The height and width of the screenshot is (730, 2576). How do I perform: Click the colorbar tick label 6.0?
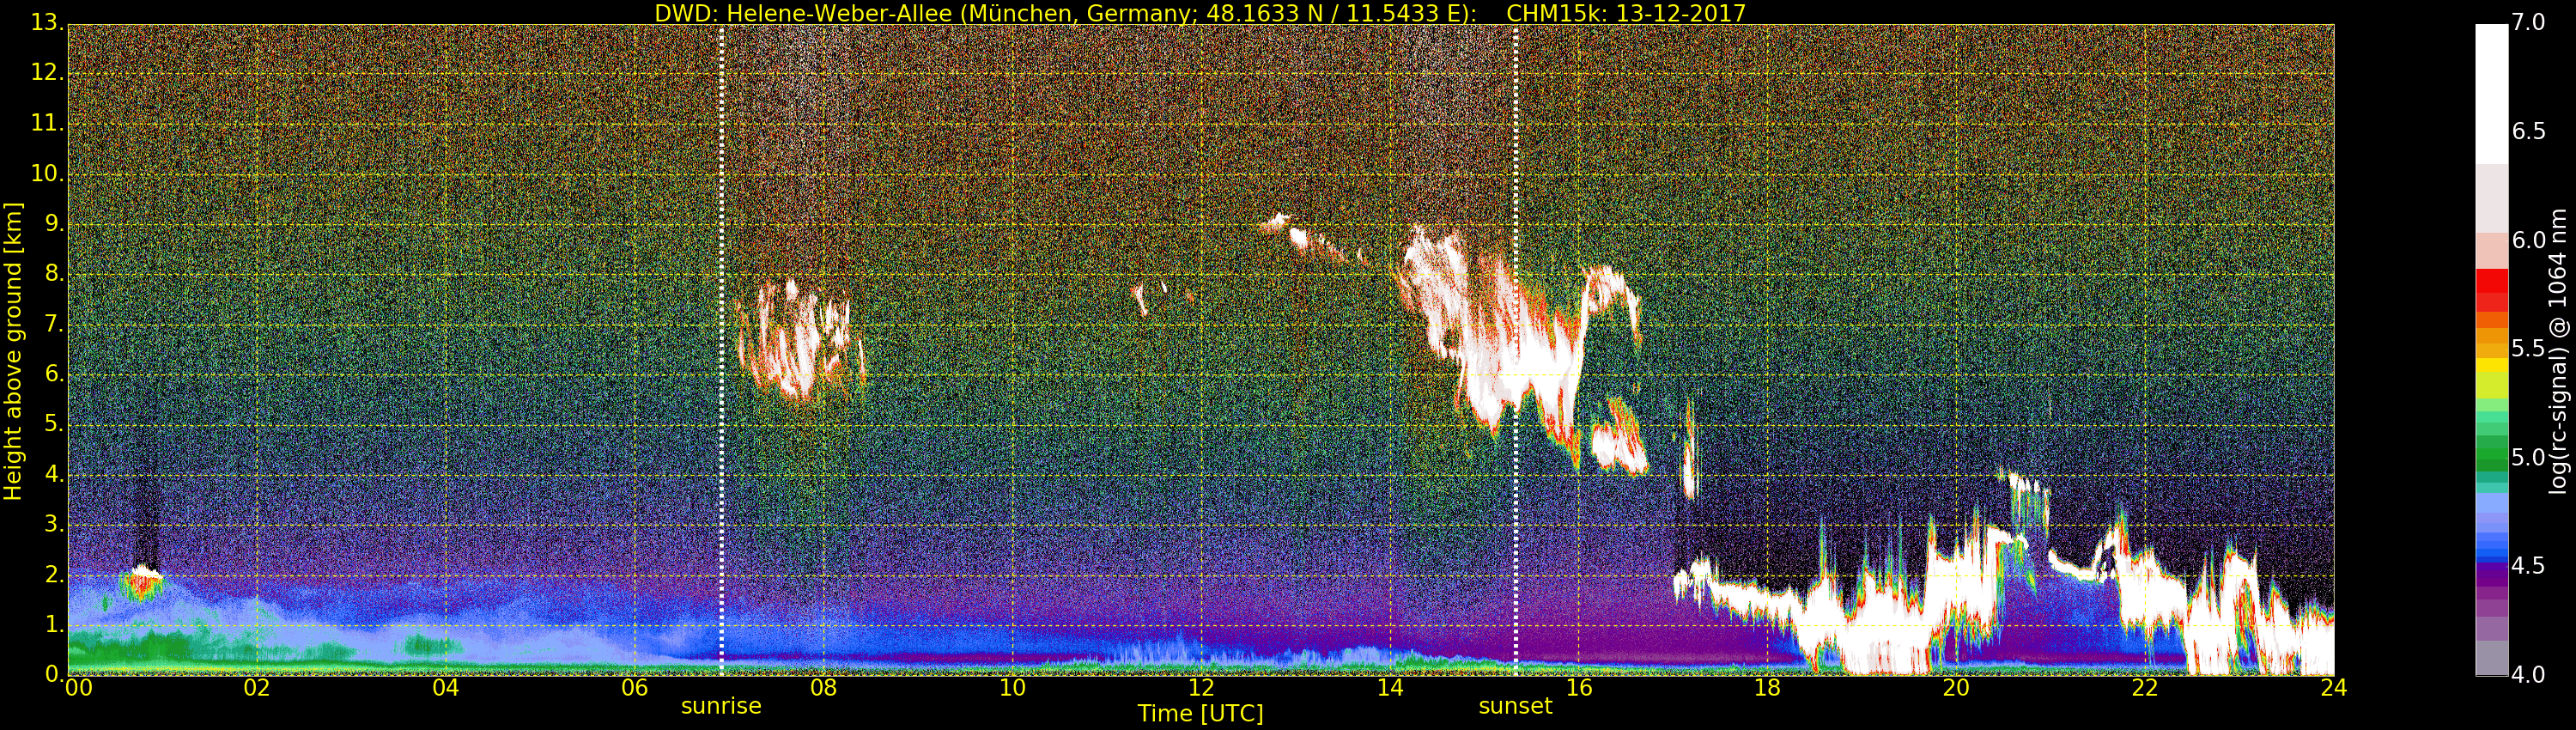(x=2528, y=240)
